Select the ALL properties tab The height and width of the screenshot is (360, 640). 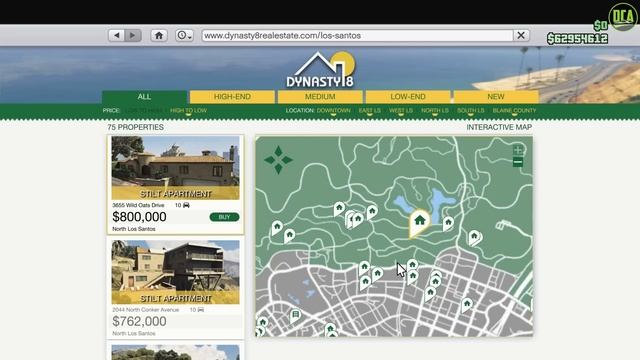pyautogui.click(x=144, y=97)
